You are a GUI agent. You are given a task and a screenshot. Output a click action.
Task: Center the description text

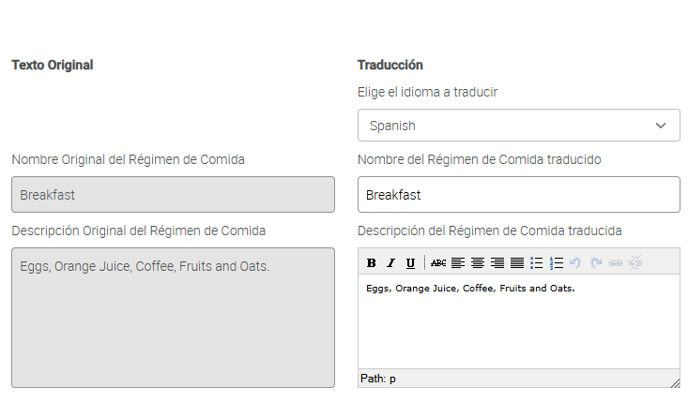pyautogui.click(x=477, y=263)
